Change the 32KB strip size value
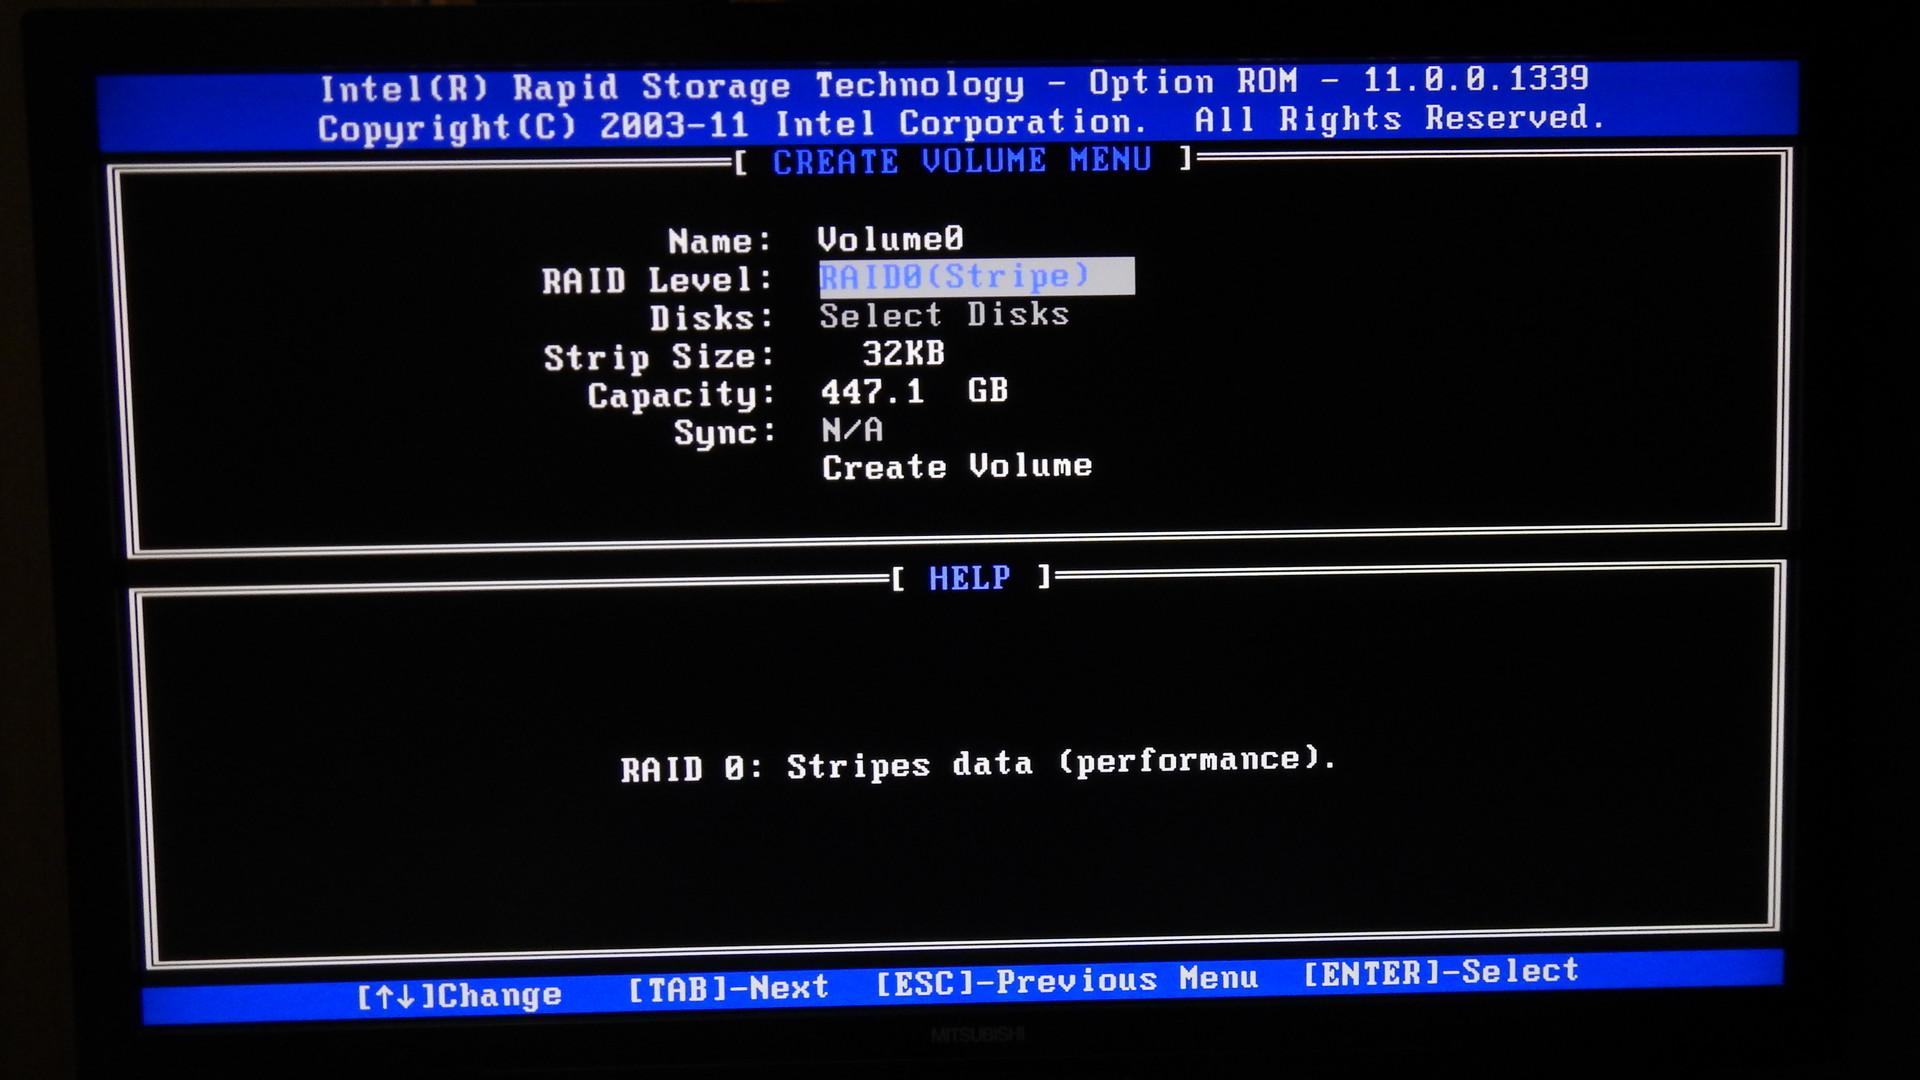The width and height of the screenshot is (1920, 1080). tap(903, 353)
